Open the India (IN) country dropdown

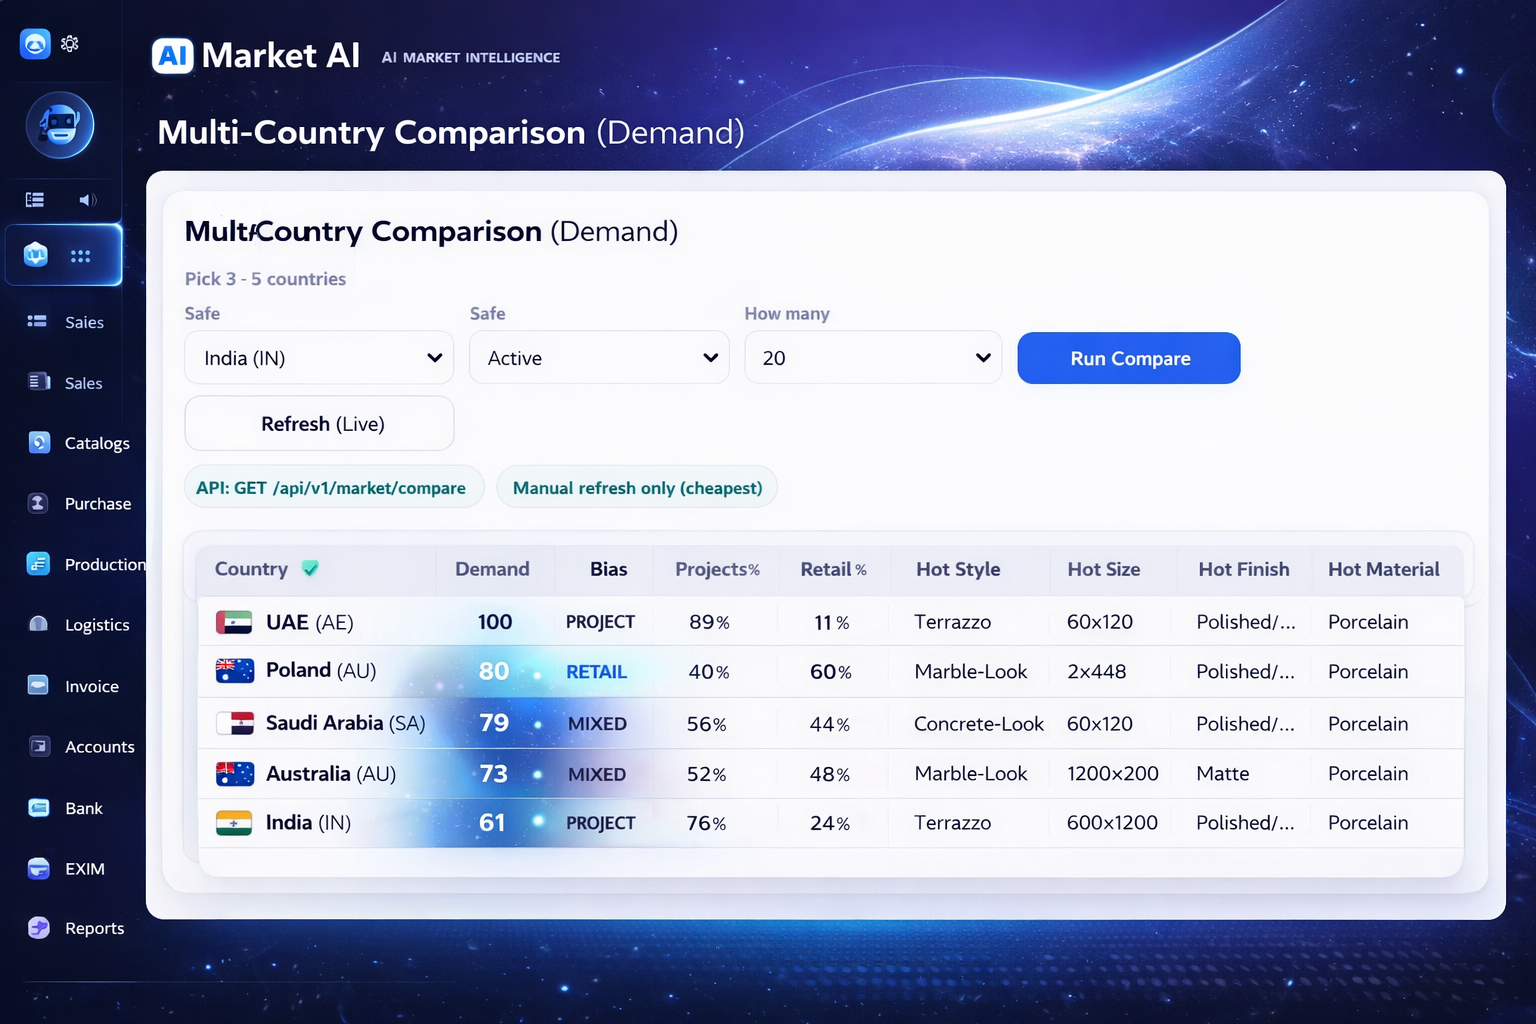pos(319,357)
